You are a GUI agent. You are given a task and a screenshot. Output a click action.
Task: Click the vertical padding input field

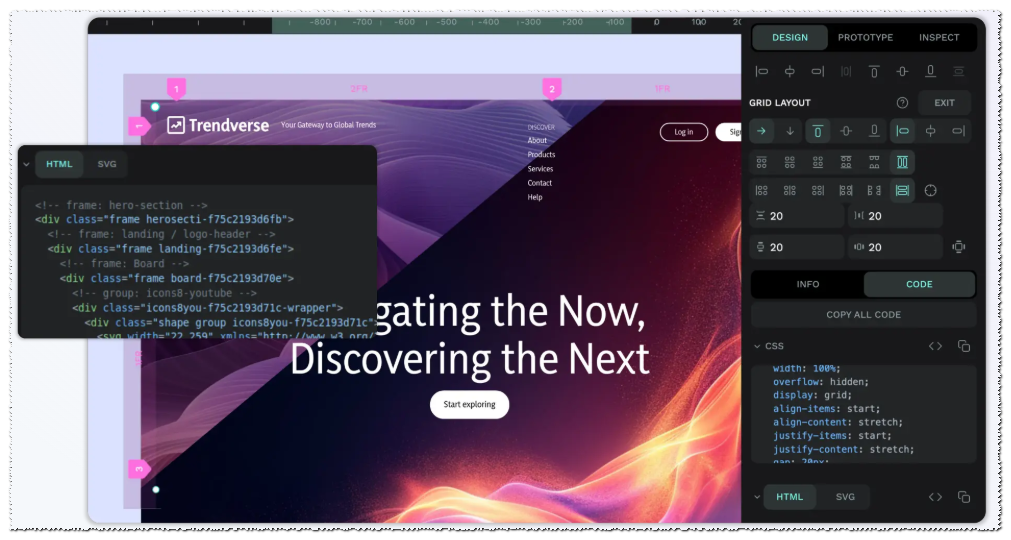coord(797,247)
